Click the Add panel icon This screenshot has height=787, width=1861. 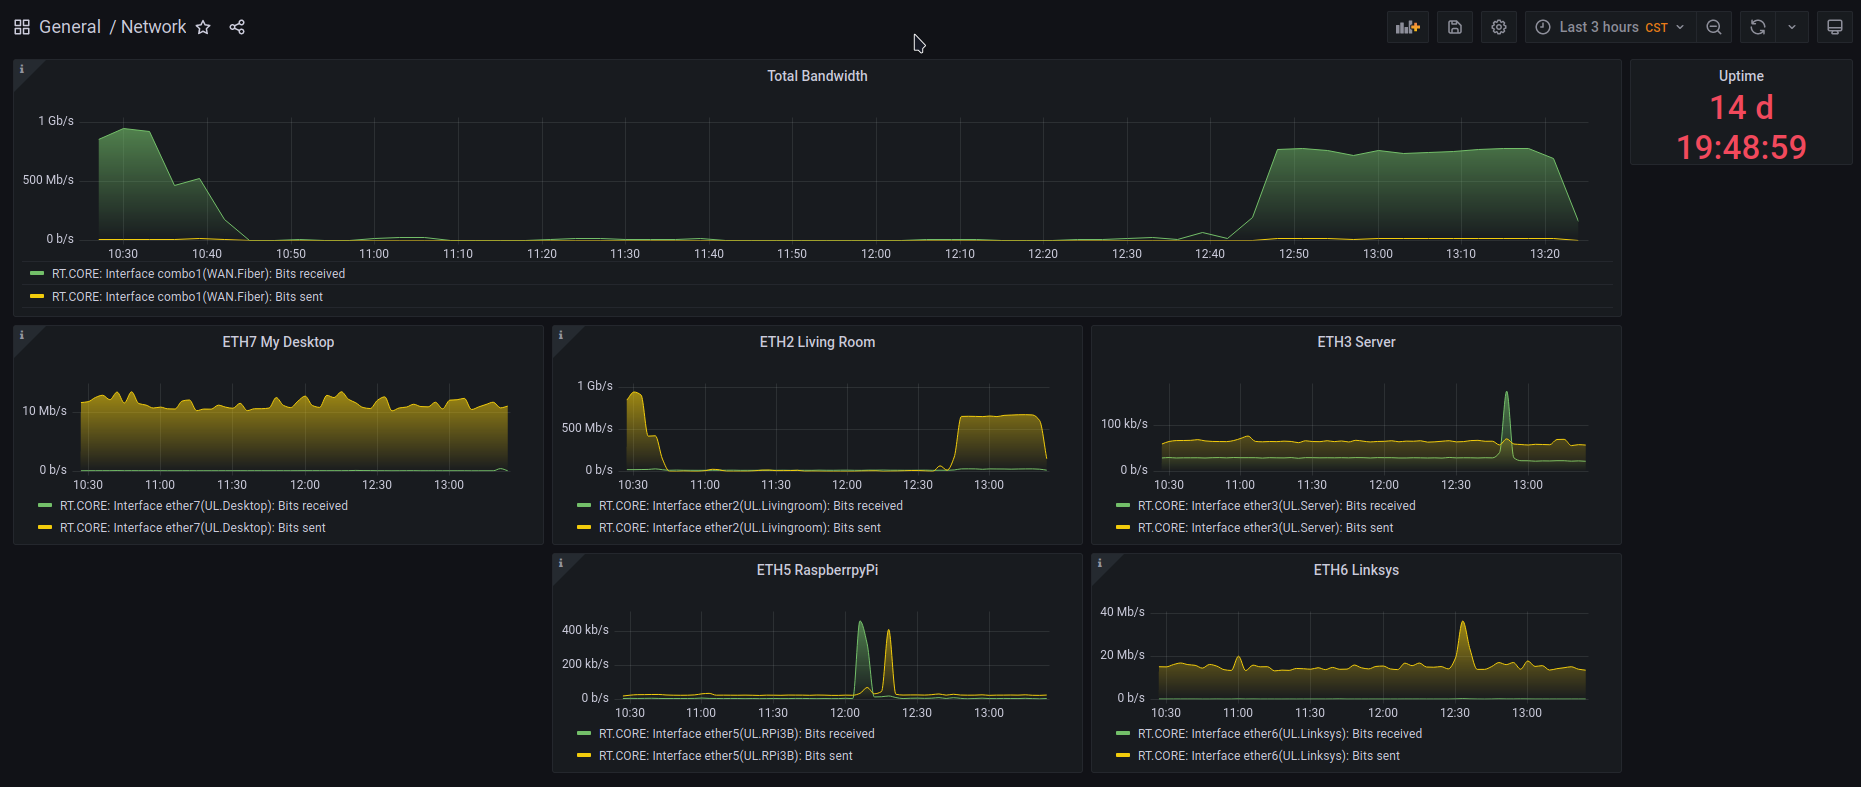click(1407, 27)
